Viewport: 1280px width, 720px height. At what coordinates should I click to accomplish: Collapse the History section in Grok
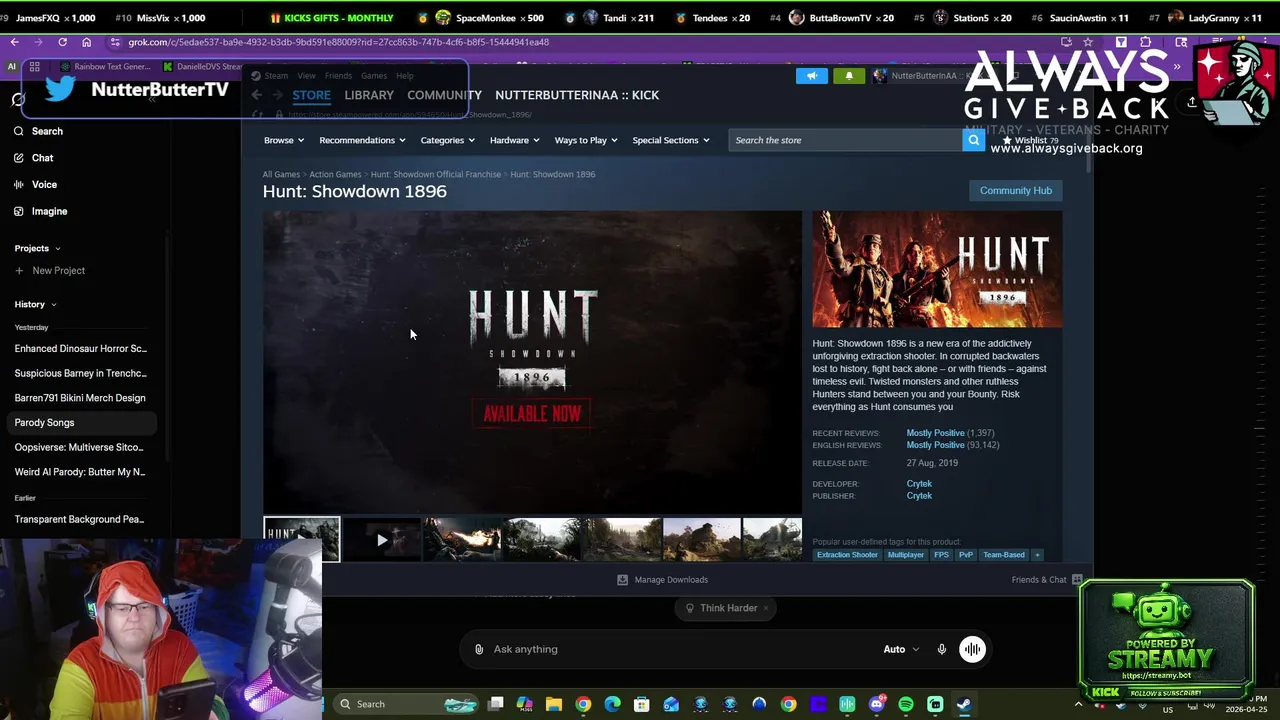(x=35, y=304)
